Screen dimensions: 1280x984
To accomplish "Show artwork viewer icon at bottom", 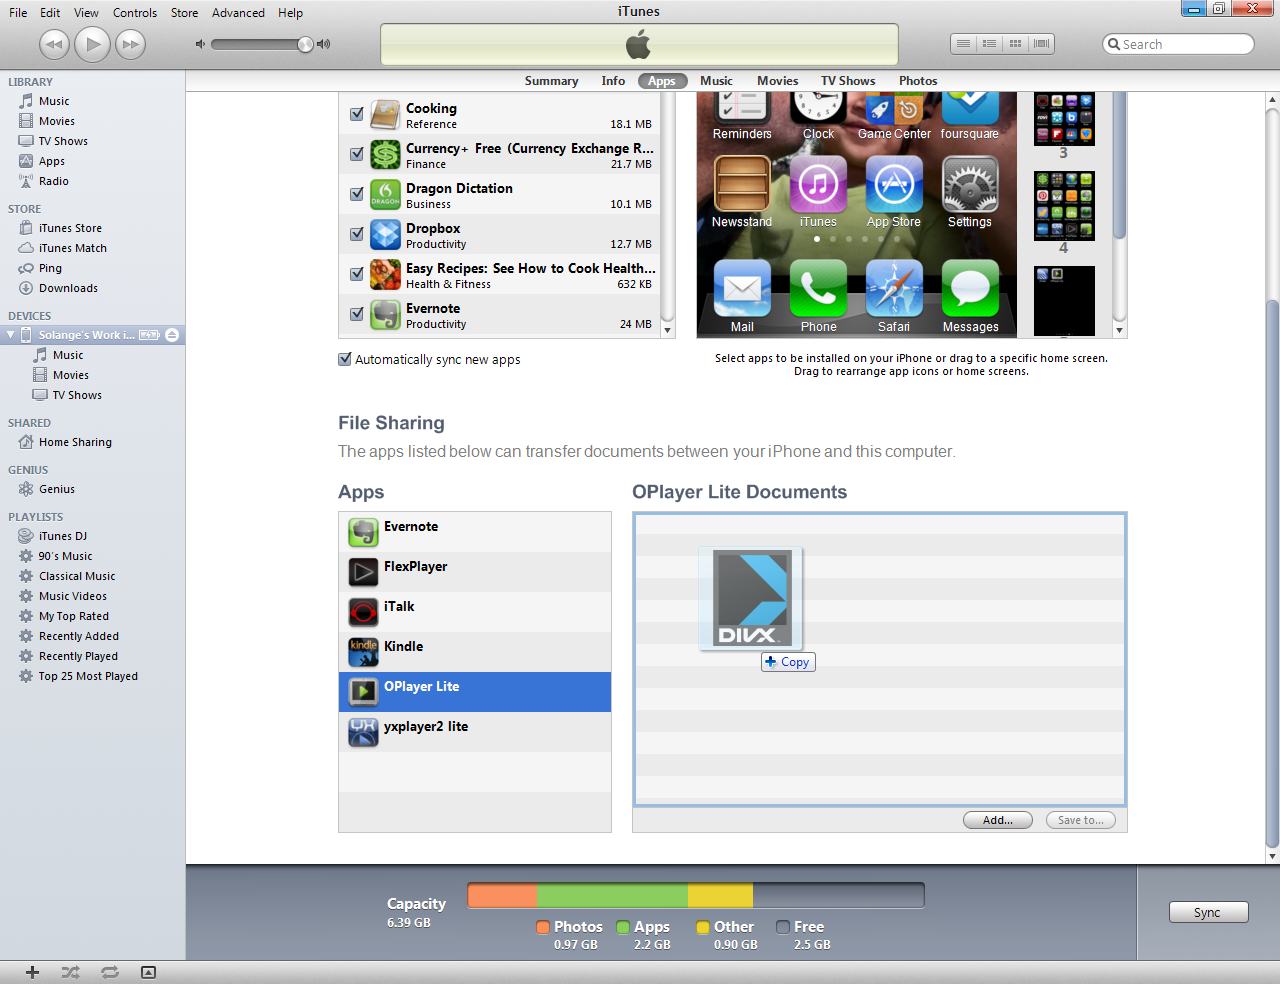I will coord(148,972).
